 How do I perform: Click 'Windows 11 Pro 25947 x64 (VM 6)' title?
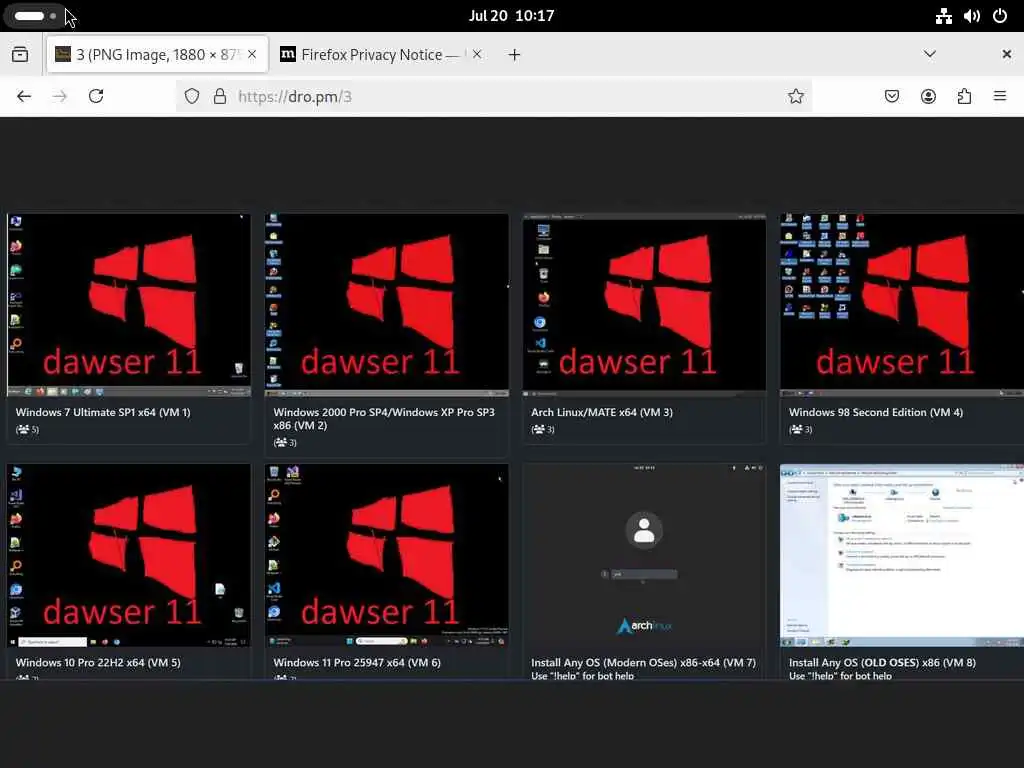(357, 662)
